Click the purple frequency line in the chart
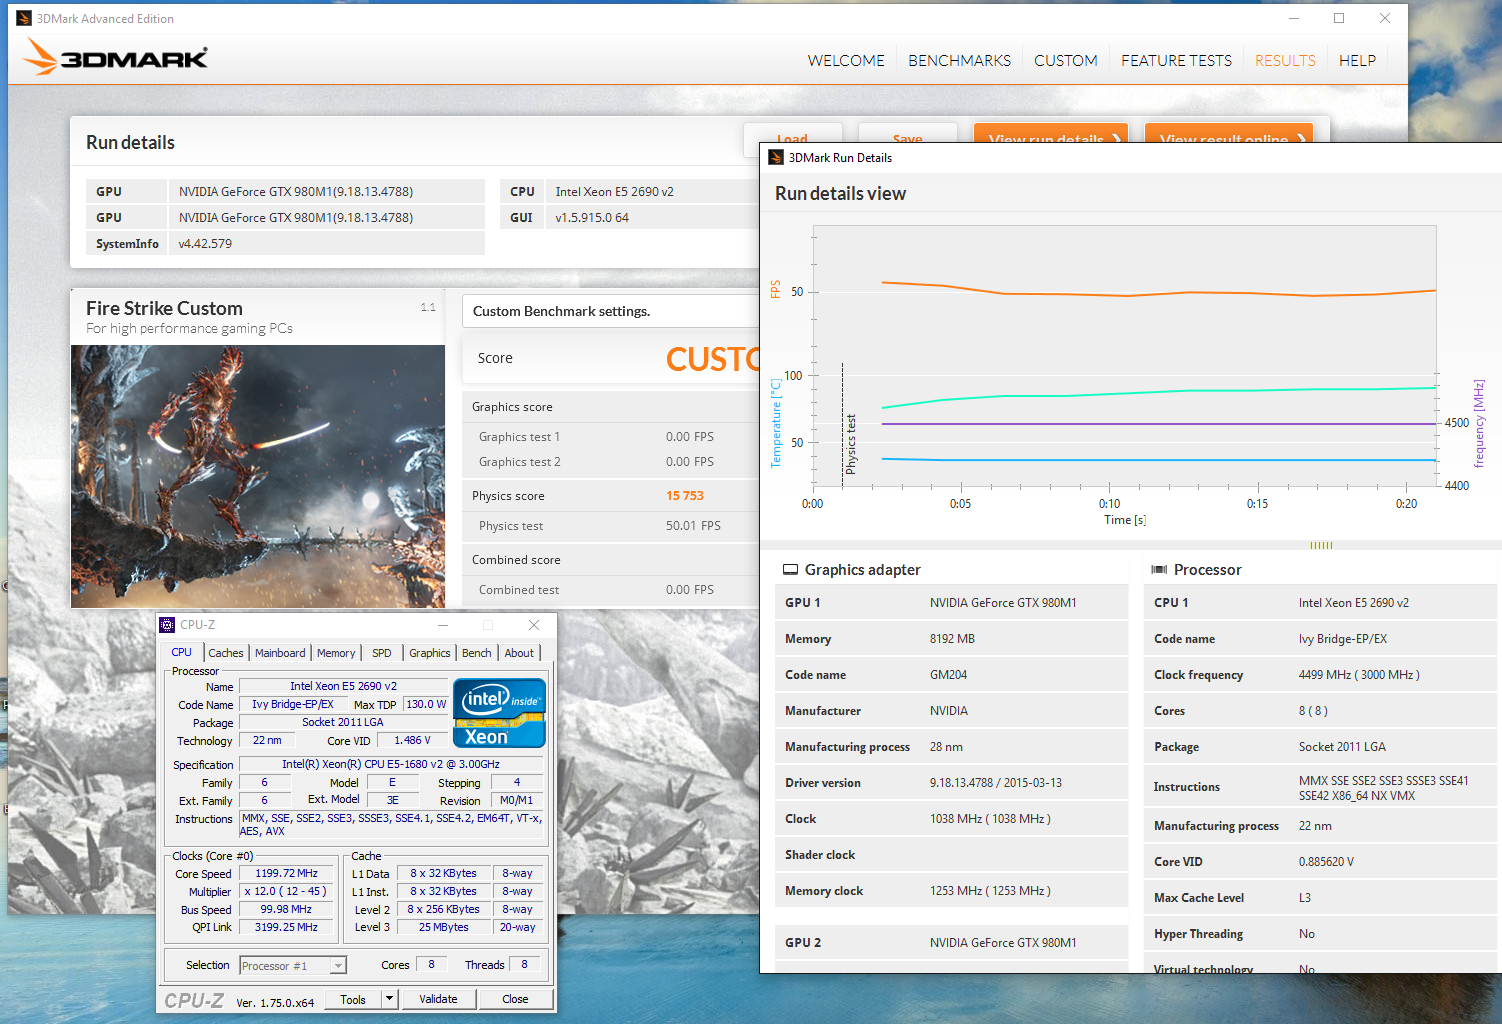This screenshot has width=1502, height=1024. (1158, 424)
